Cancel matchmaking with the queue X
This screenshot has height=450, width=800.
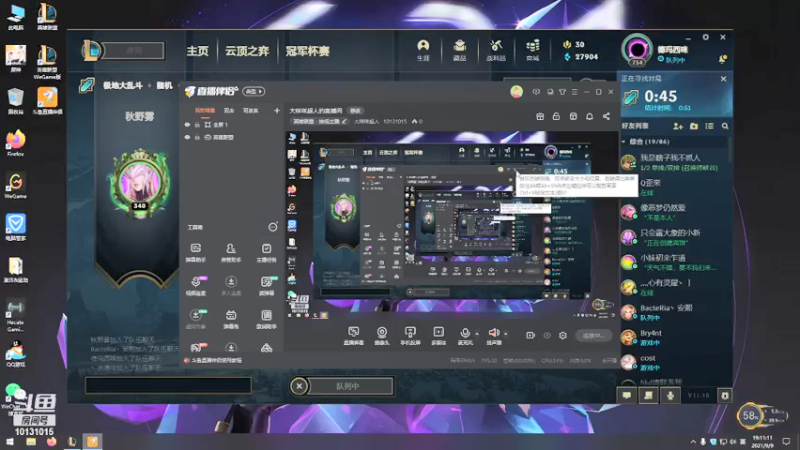click(x=723, y=79)
